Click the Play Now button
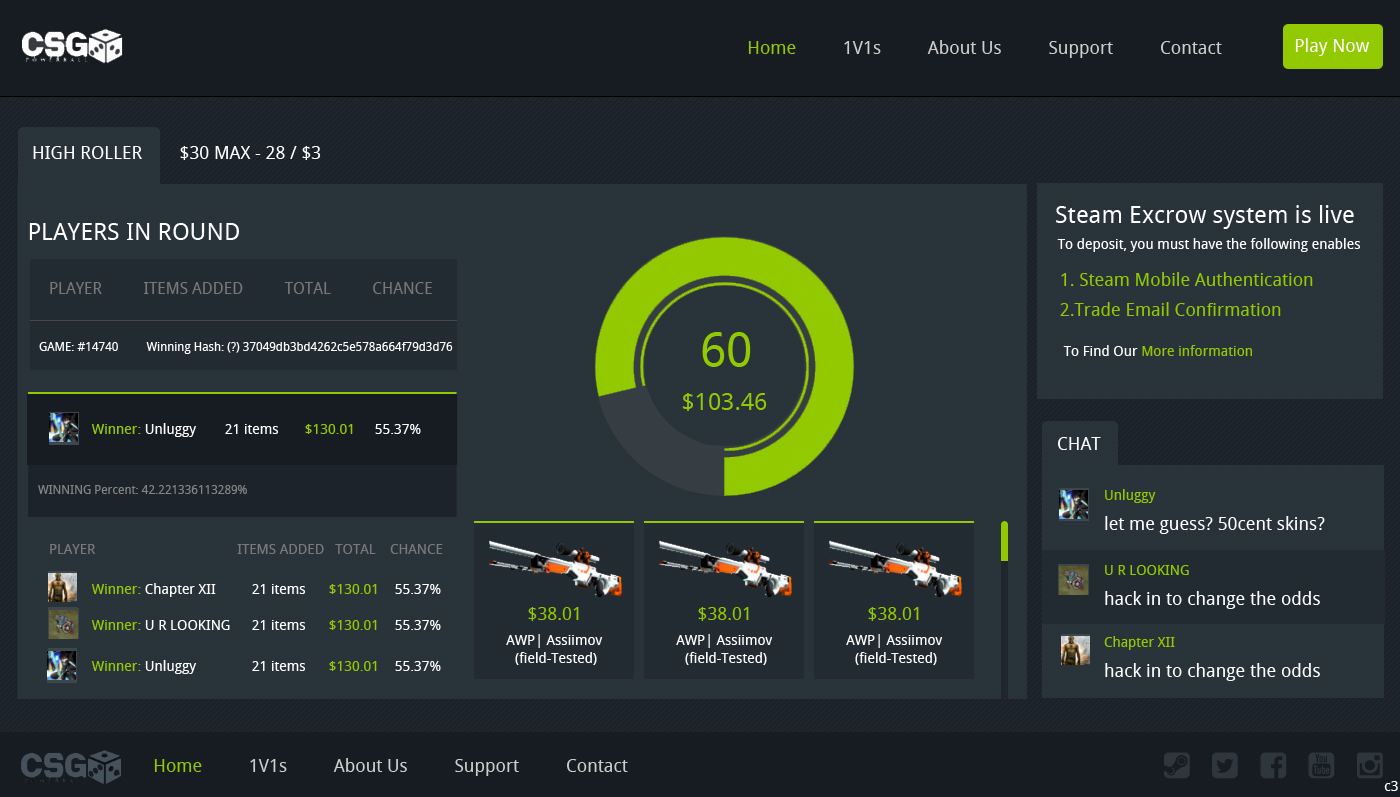This screenshot has height=797, width=1400. [1332, 46]
